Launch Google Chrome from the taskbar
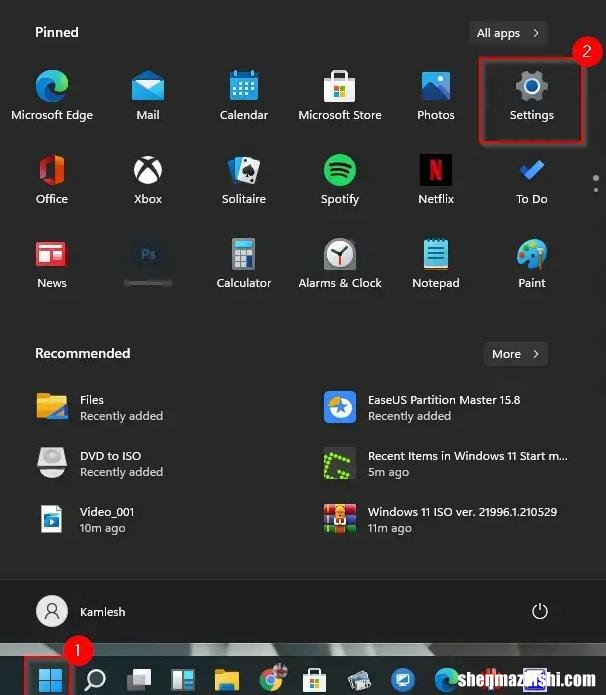Image resolution: width=606 pixels, height=695 pixels. [x=271, y=678]
